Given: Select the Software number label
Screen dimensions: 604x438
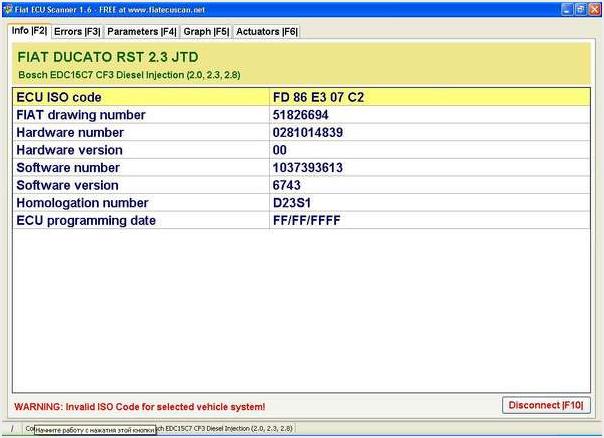Looking at the screenshot, I should (x=68, y=168).
